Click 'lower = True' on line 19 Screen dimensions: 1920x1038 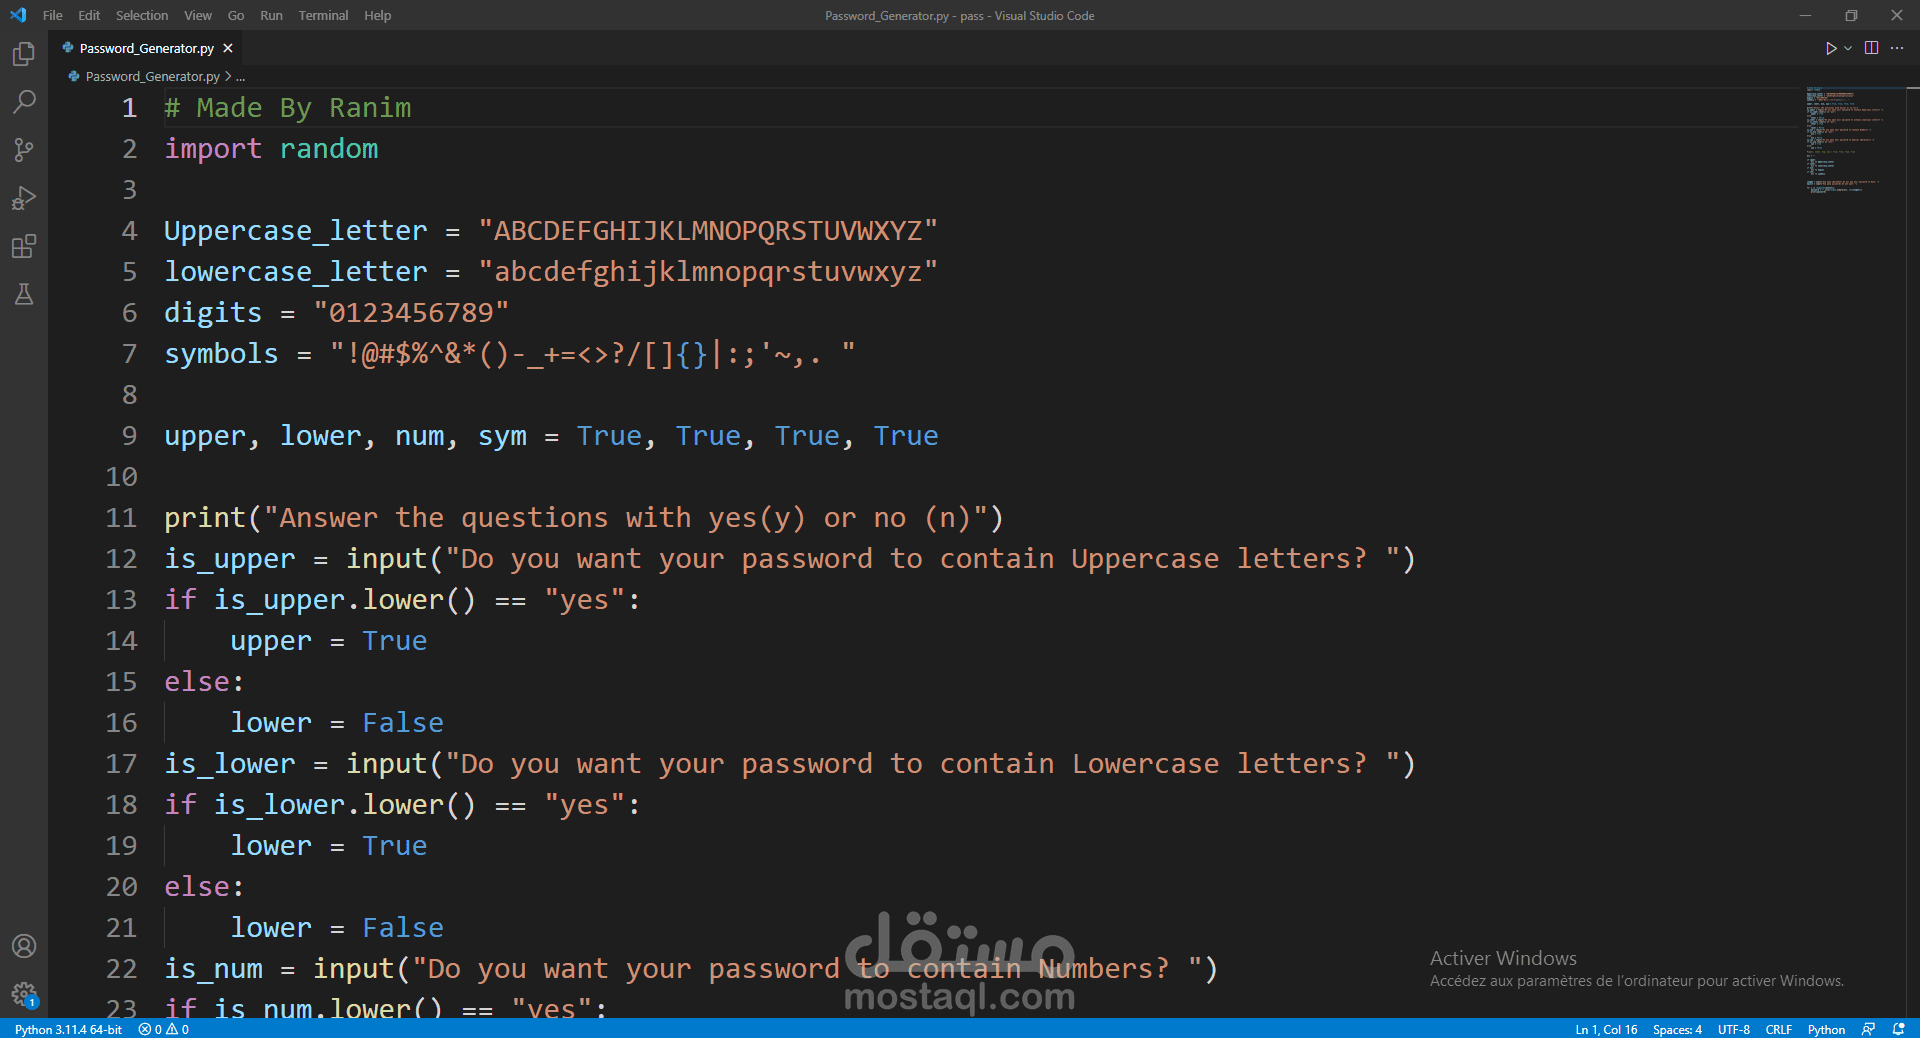tap(329, 846)
